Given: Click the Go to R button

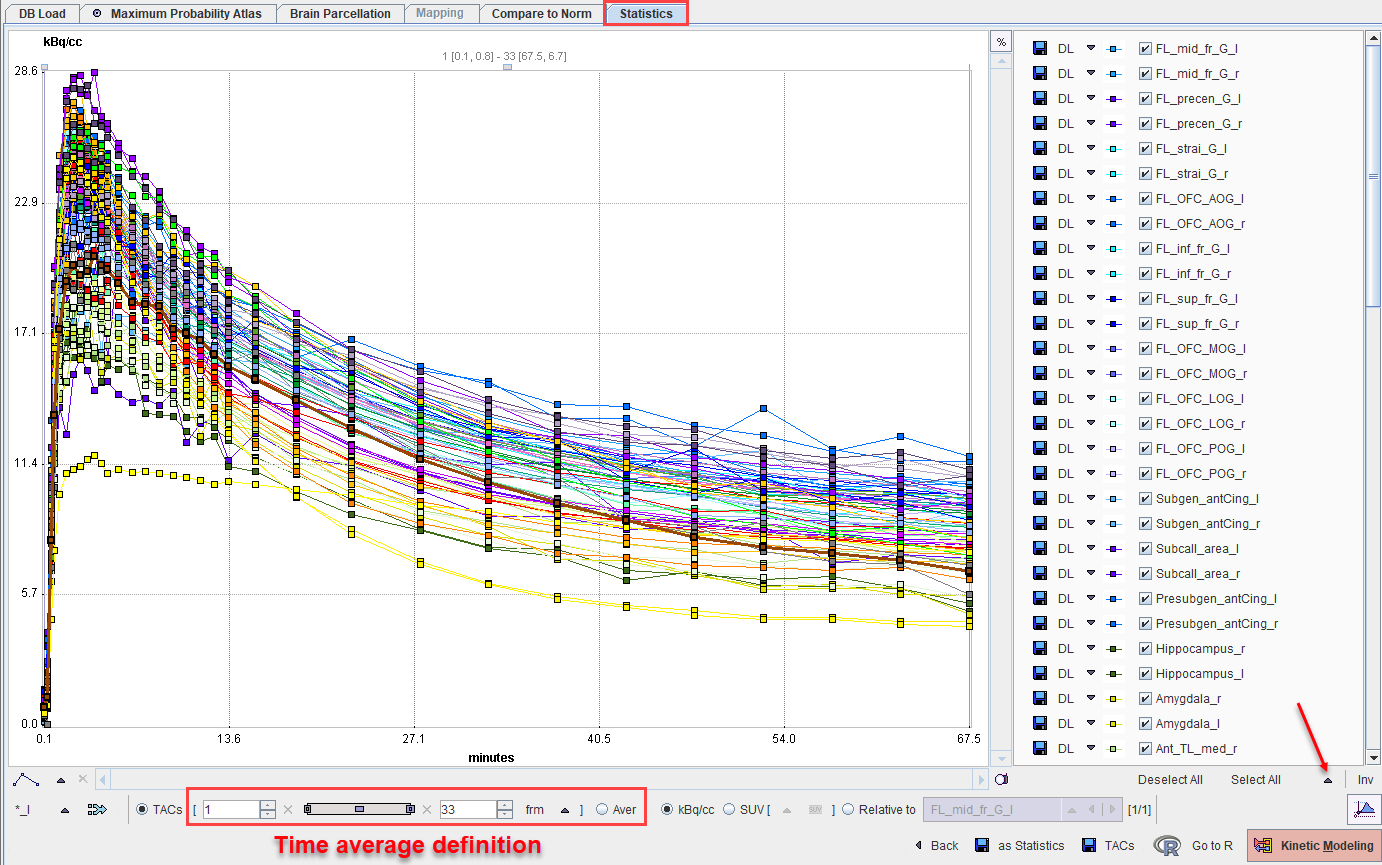Looking at the screenshot, I should pyautogui.click(x=1195, y=846).
